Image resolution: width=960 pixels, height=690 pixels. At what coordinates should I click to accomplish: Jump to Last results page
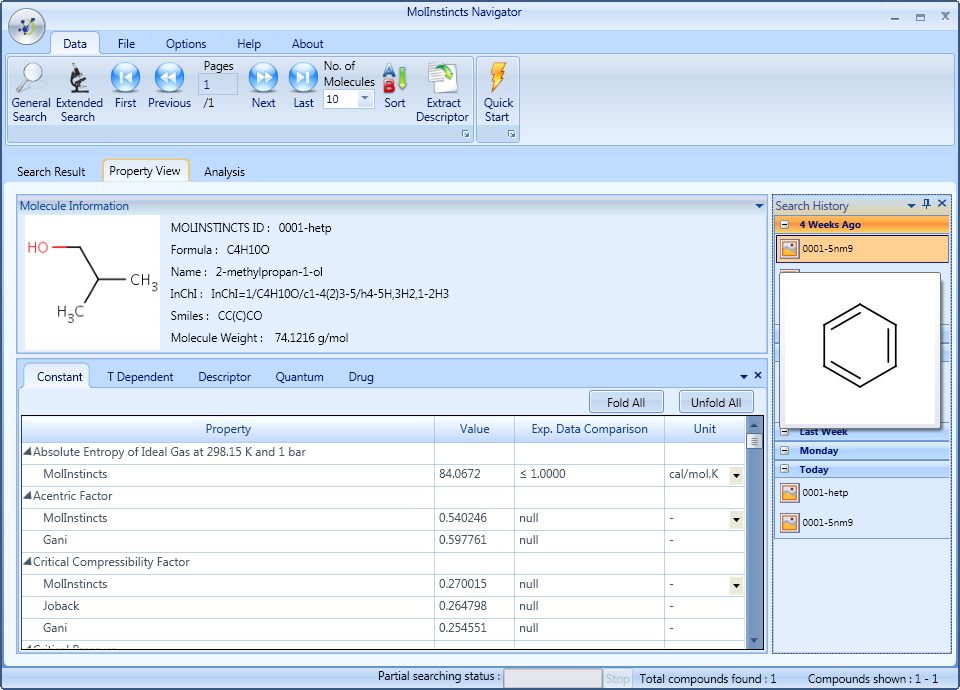point(303,86)
